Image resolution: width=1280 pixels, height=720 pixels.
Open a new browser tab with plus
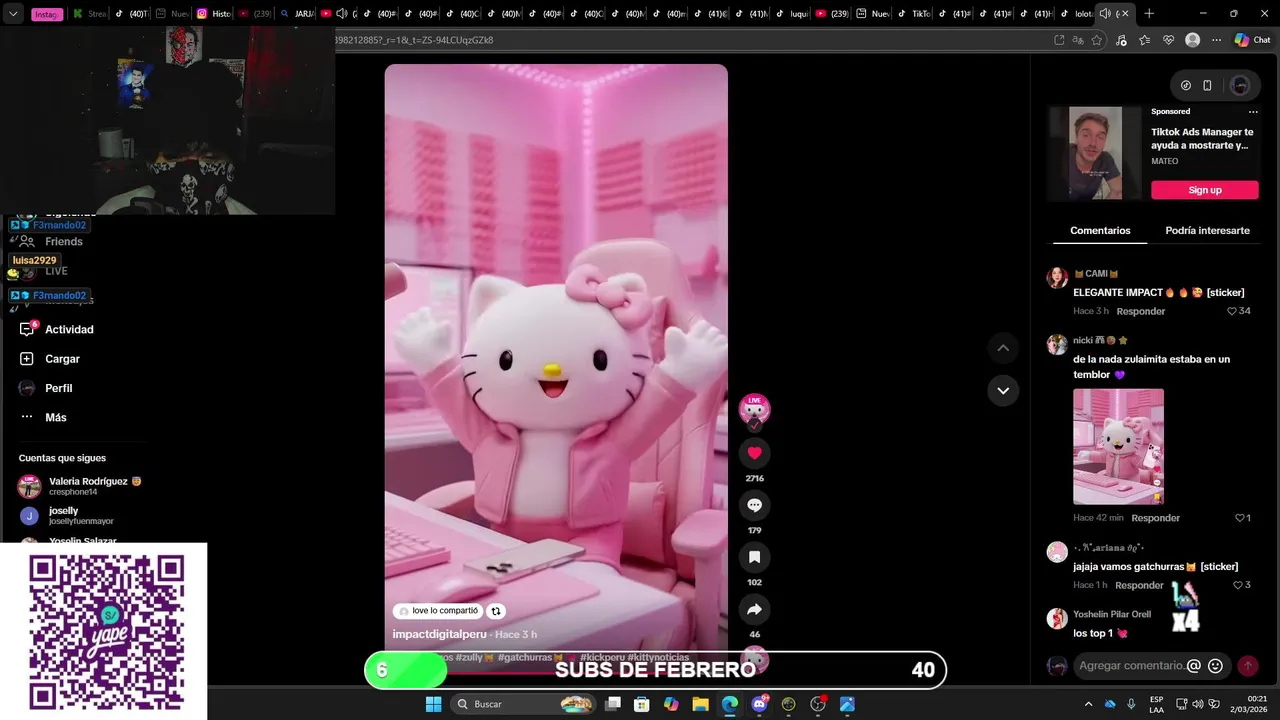click(x=1149, y=13)
